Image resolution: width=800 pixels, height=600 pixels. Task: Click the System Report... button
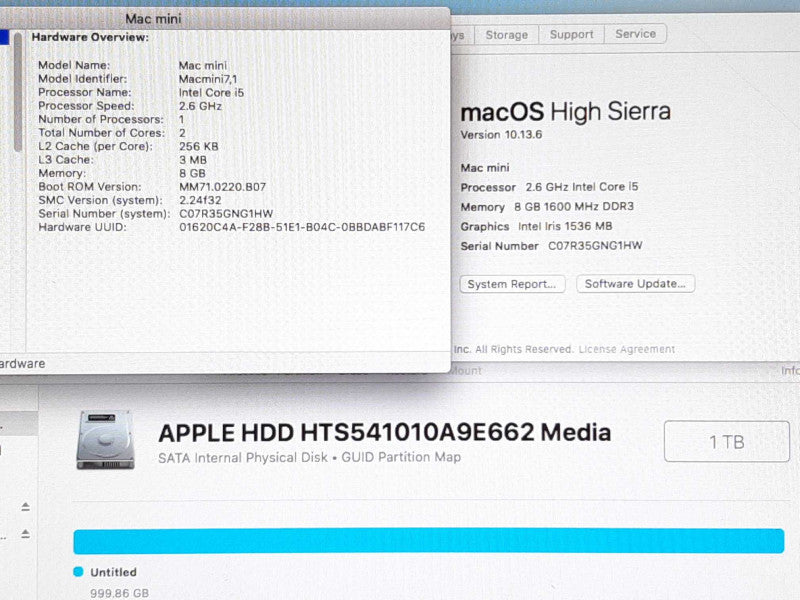click(x=512, y=284)
